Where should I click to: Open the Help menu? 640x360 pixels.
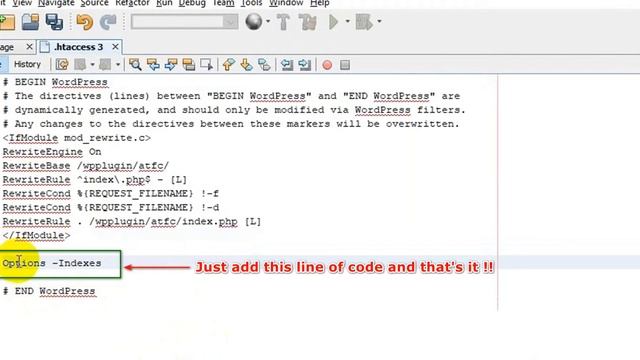click(320, 3)
